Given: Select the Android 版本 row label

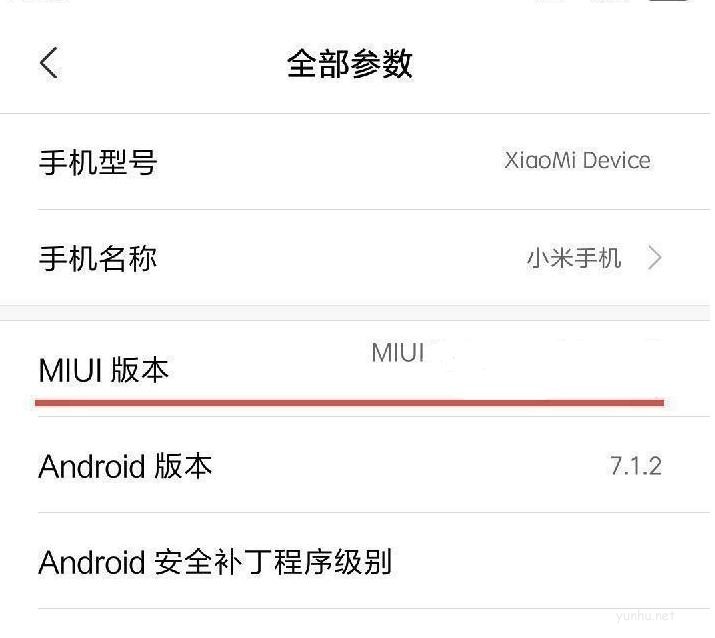Looking at the screenshot, I should [x=125, y=466].
